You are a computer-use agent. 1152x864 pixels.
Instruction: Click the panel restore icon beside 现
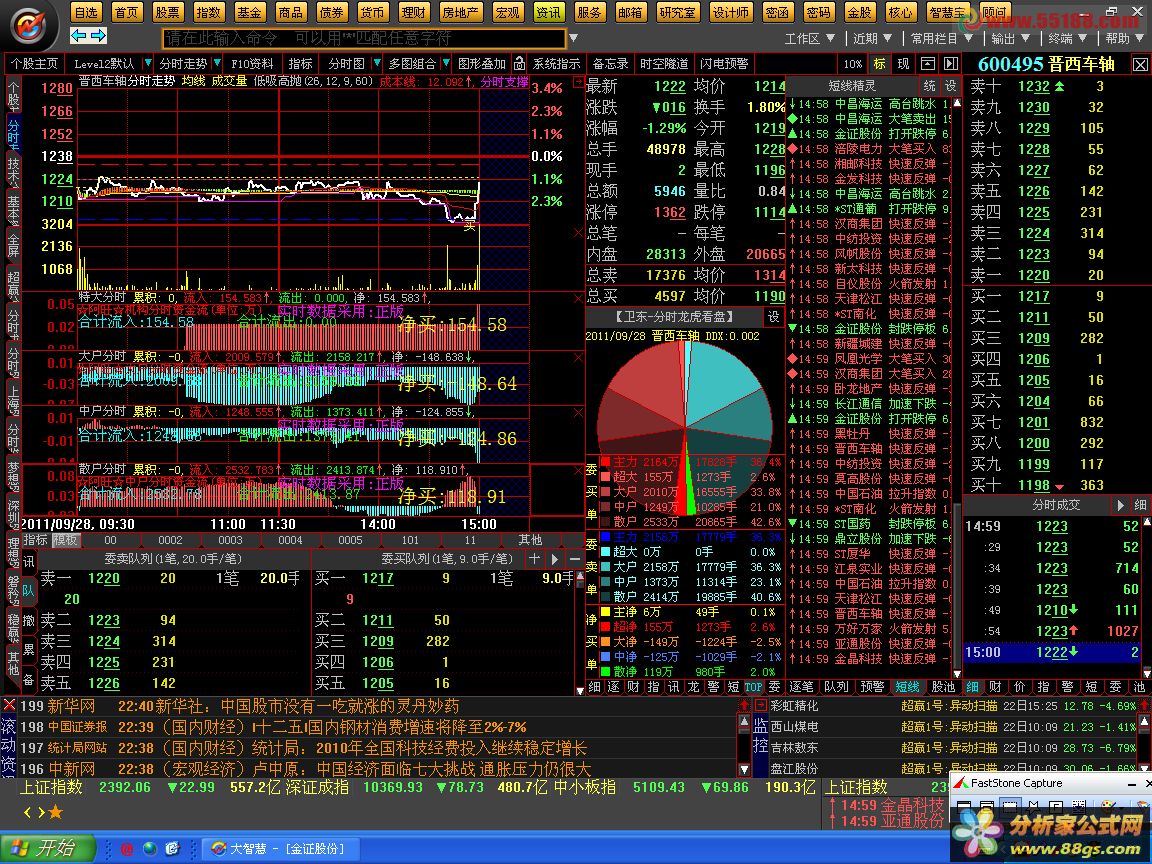tap(928, 64)
